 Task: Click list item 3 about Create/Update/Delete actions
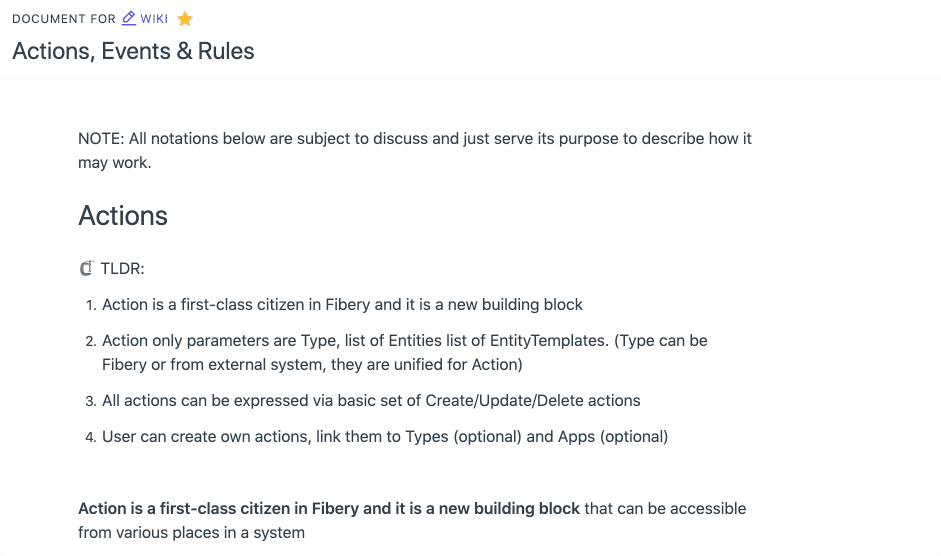pyautogui.click(x=371, y=400)
